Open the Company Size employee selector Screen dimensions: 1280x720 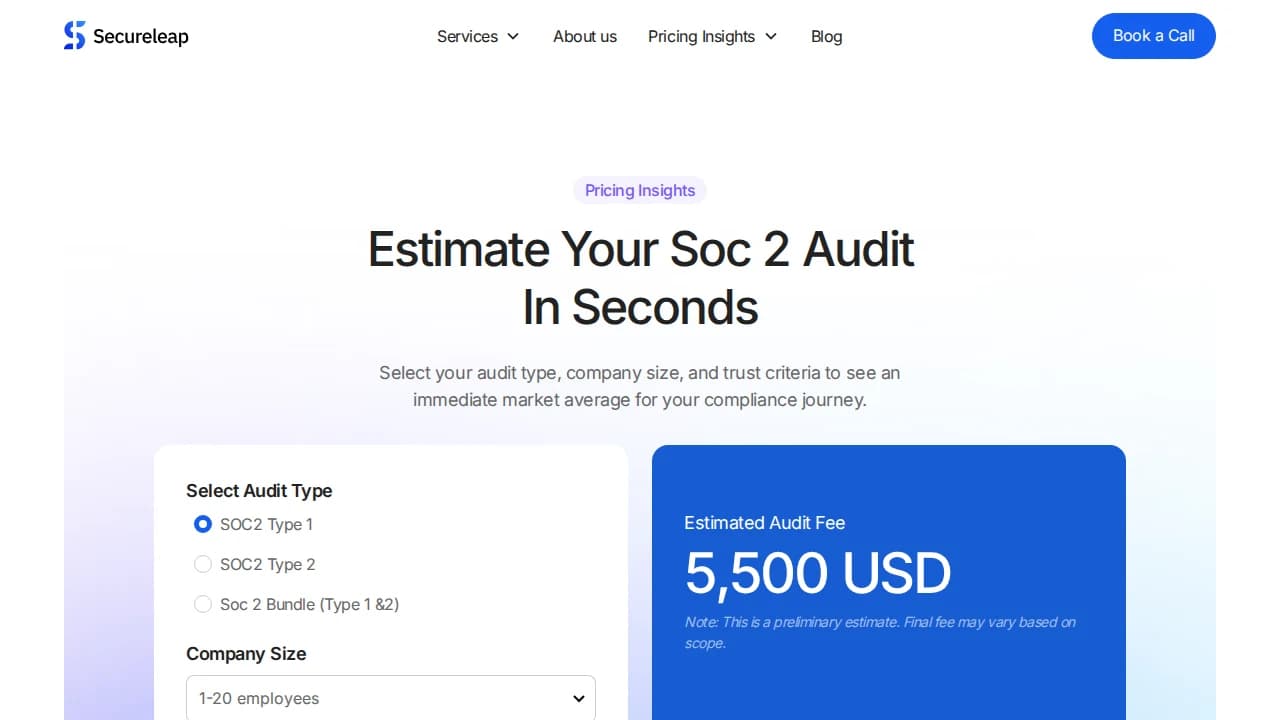pos(390,698)
